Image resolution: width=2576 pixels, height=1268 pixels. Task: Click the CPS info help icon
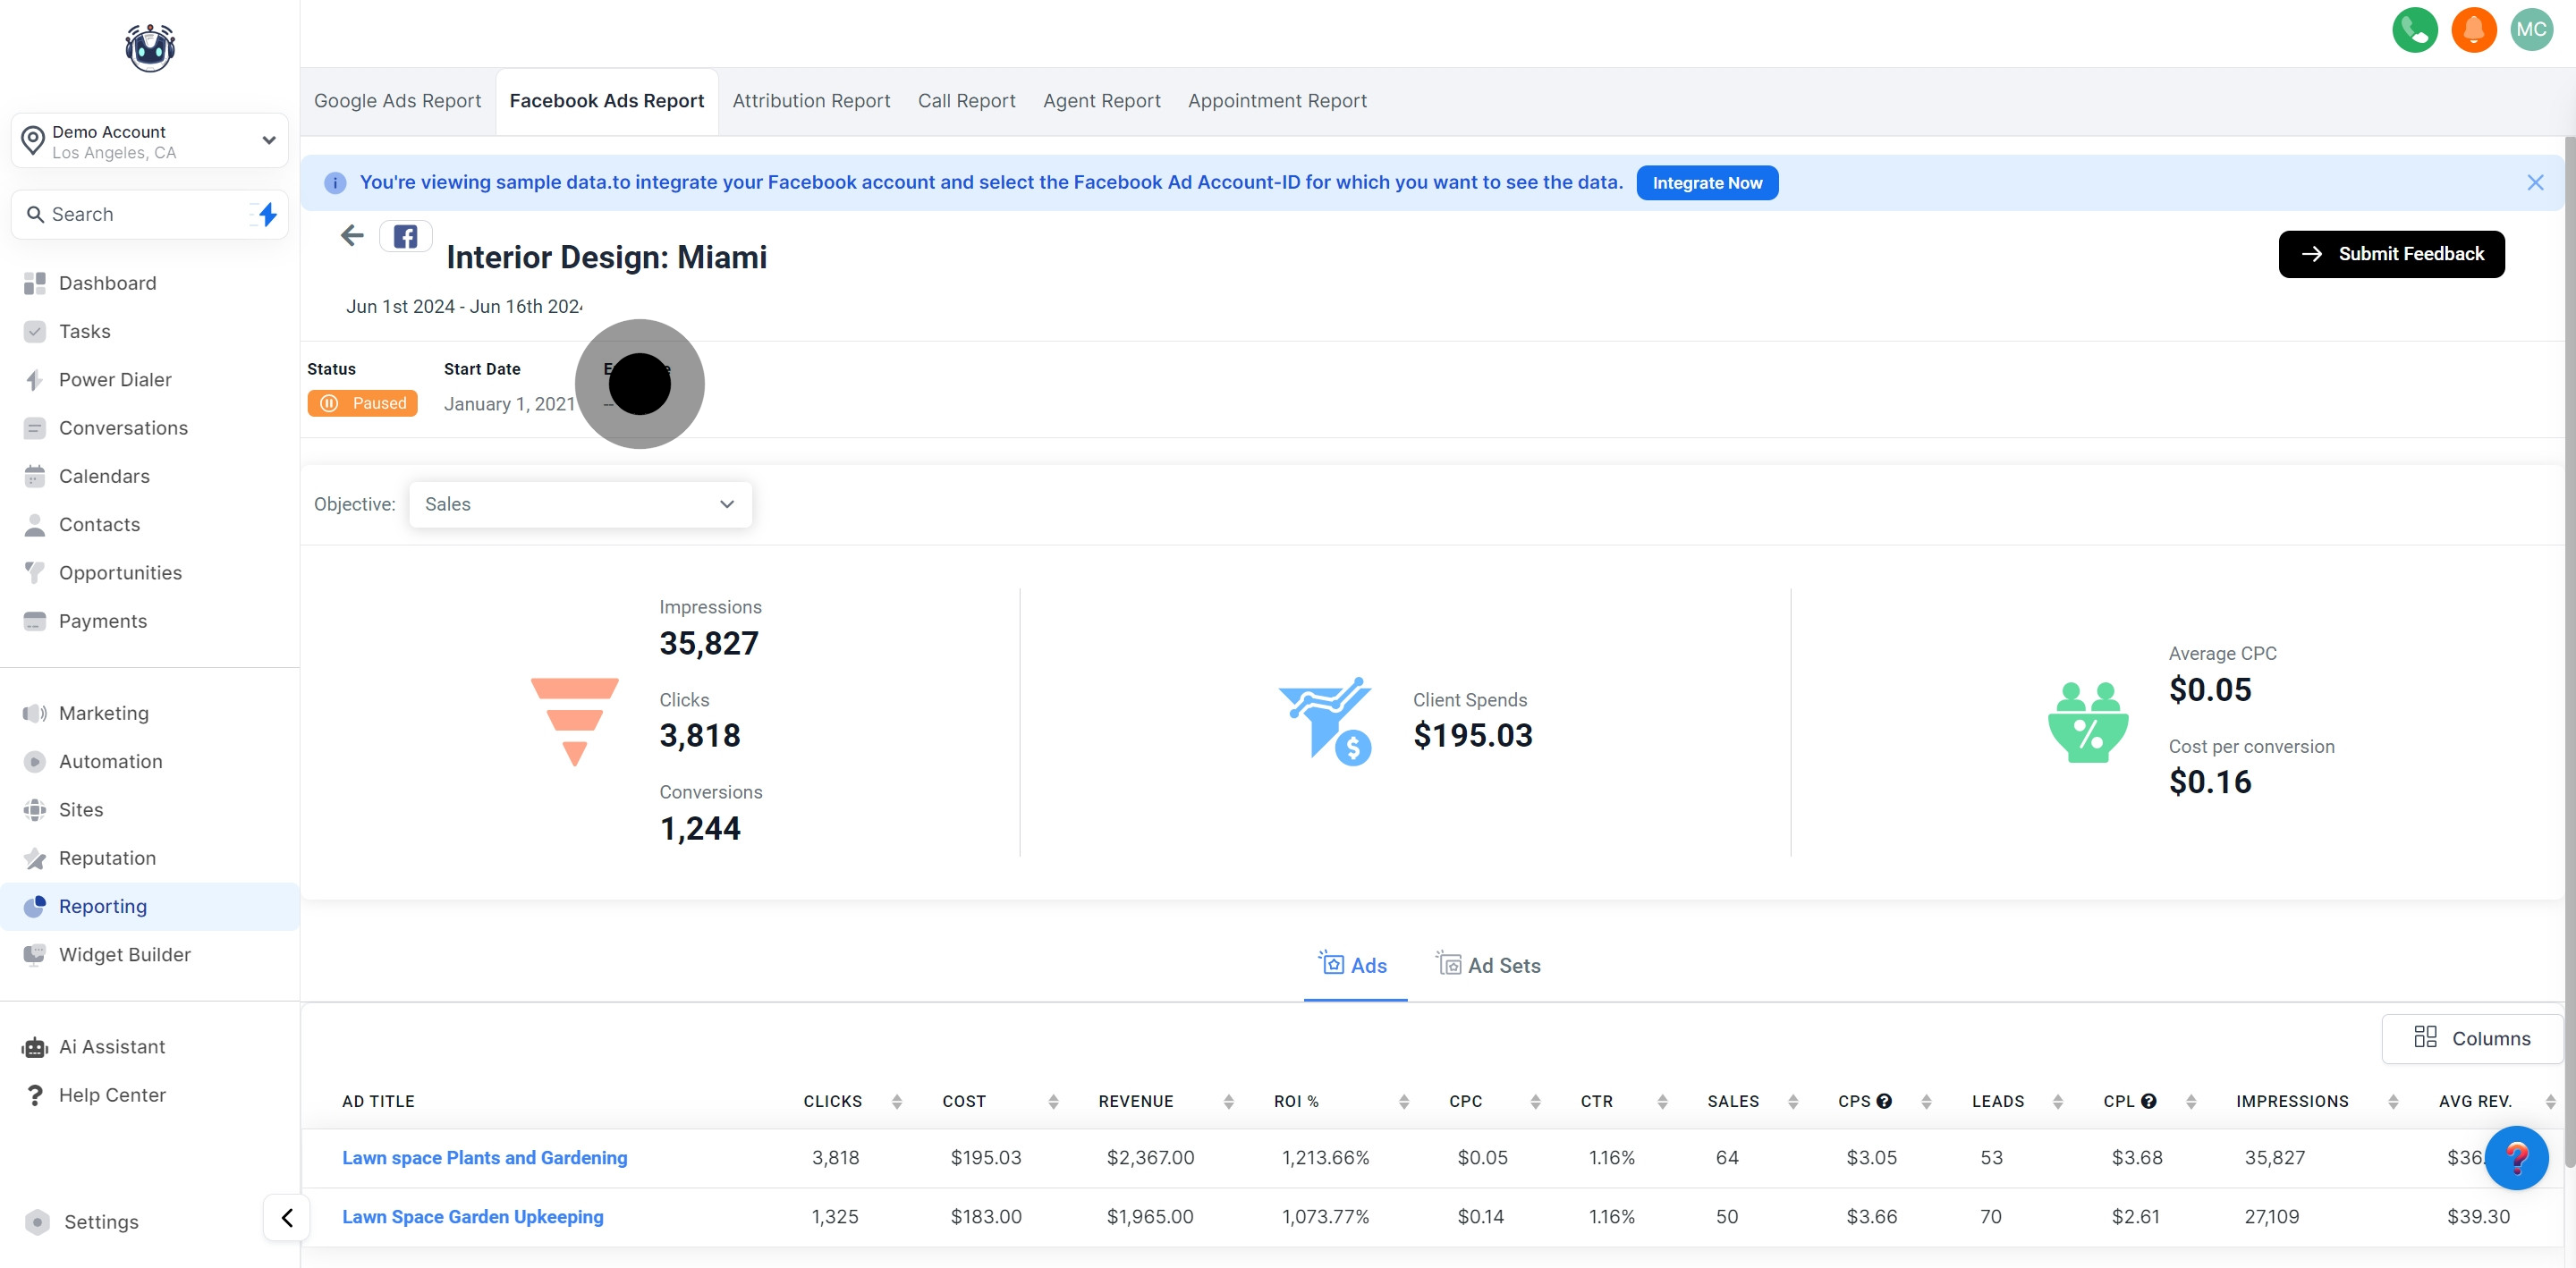click(1884, 1101)
